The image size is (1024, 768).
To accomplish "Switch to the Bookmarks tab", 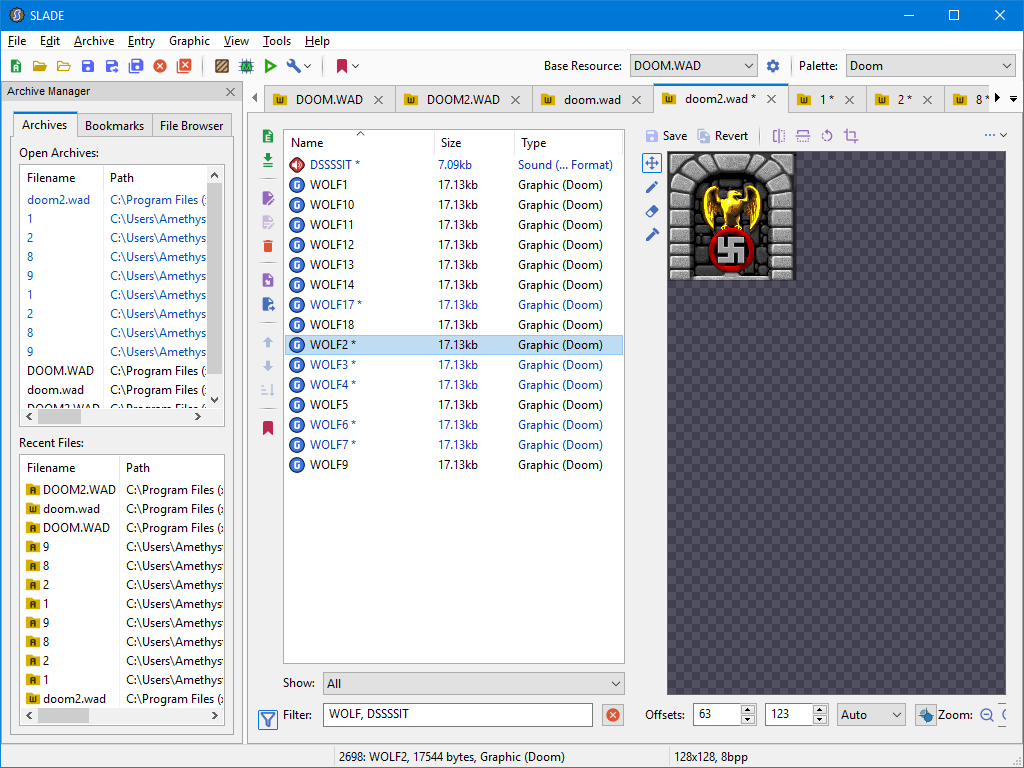I will [x=114, y=125].
